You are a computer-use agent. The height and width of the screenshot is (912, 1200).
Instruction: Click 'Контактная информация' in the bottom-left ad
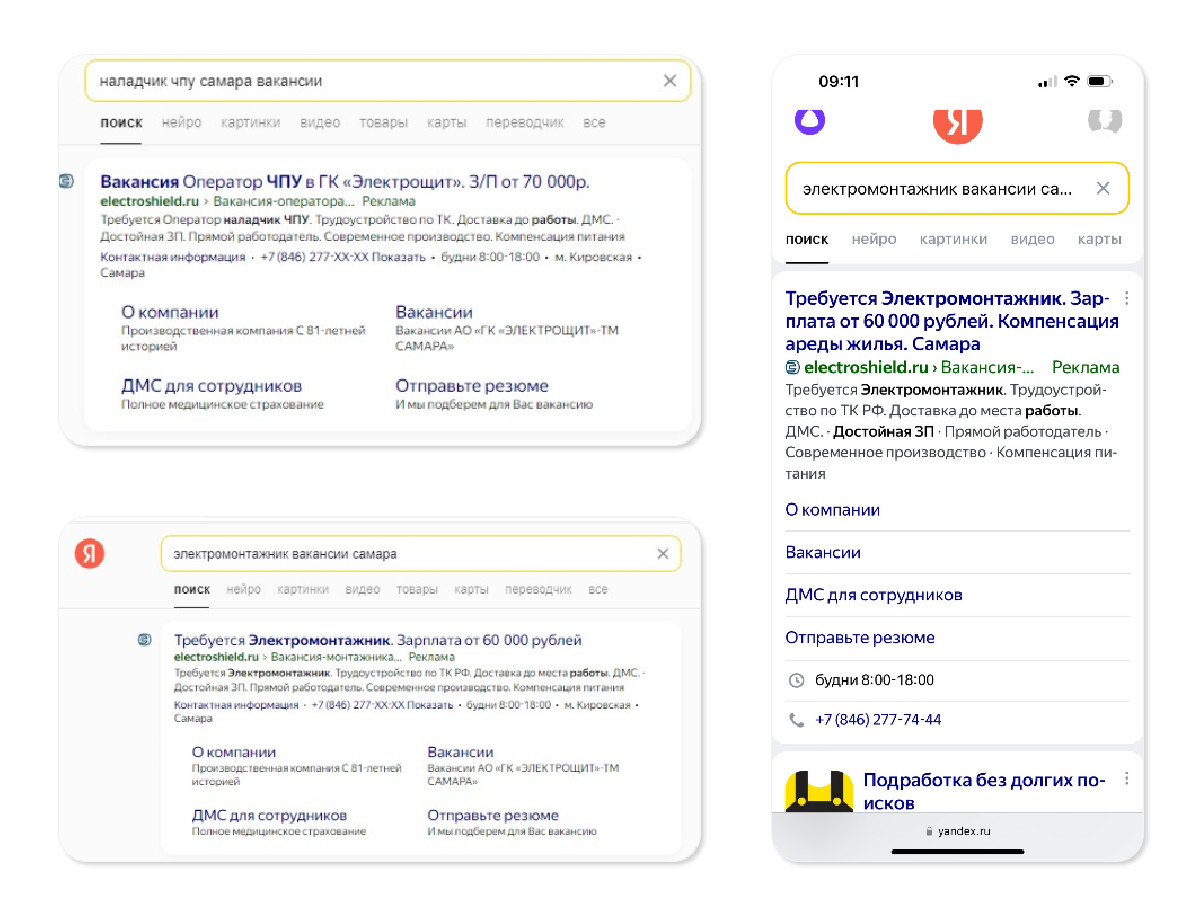[x=236, y=705]
